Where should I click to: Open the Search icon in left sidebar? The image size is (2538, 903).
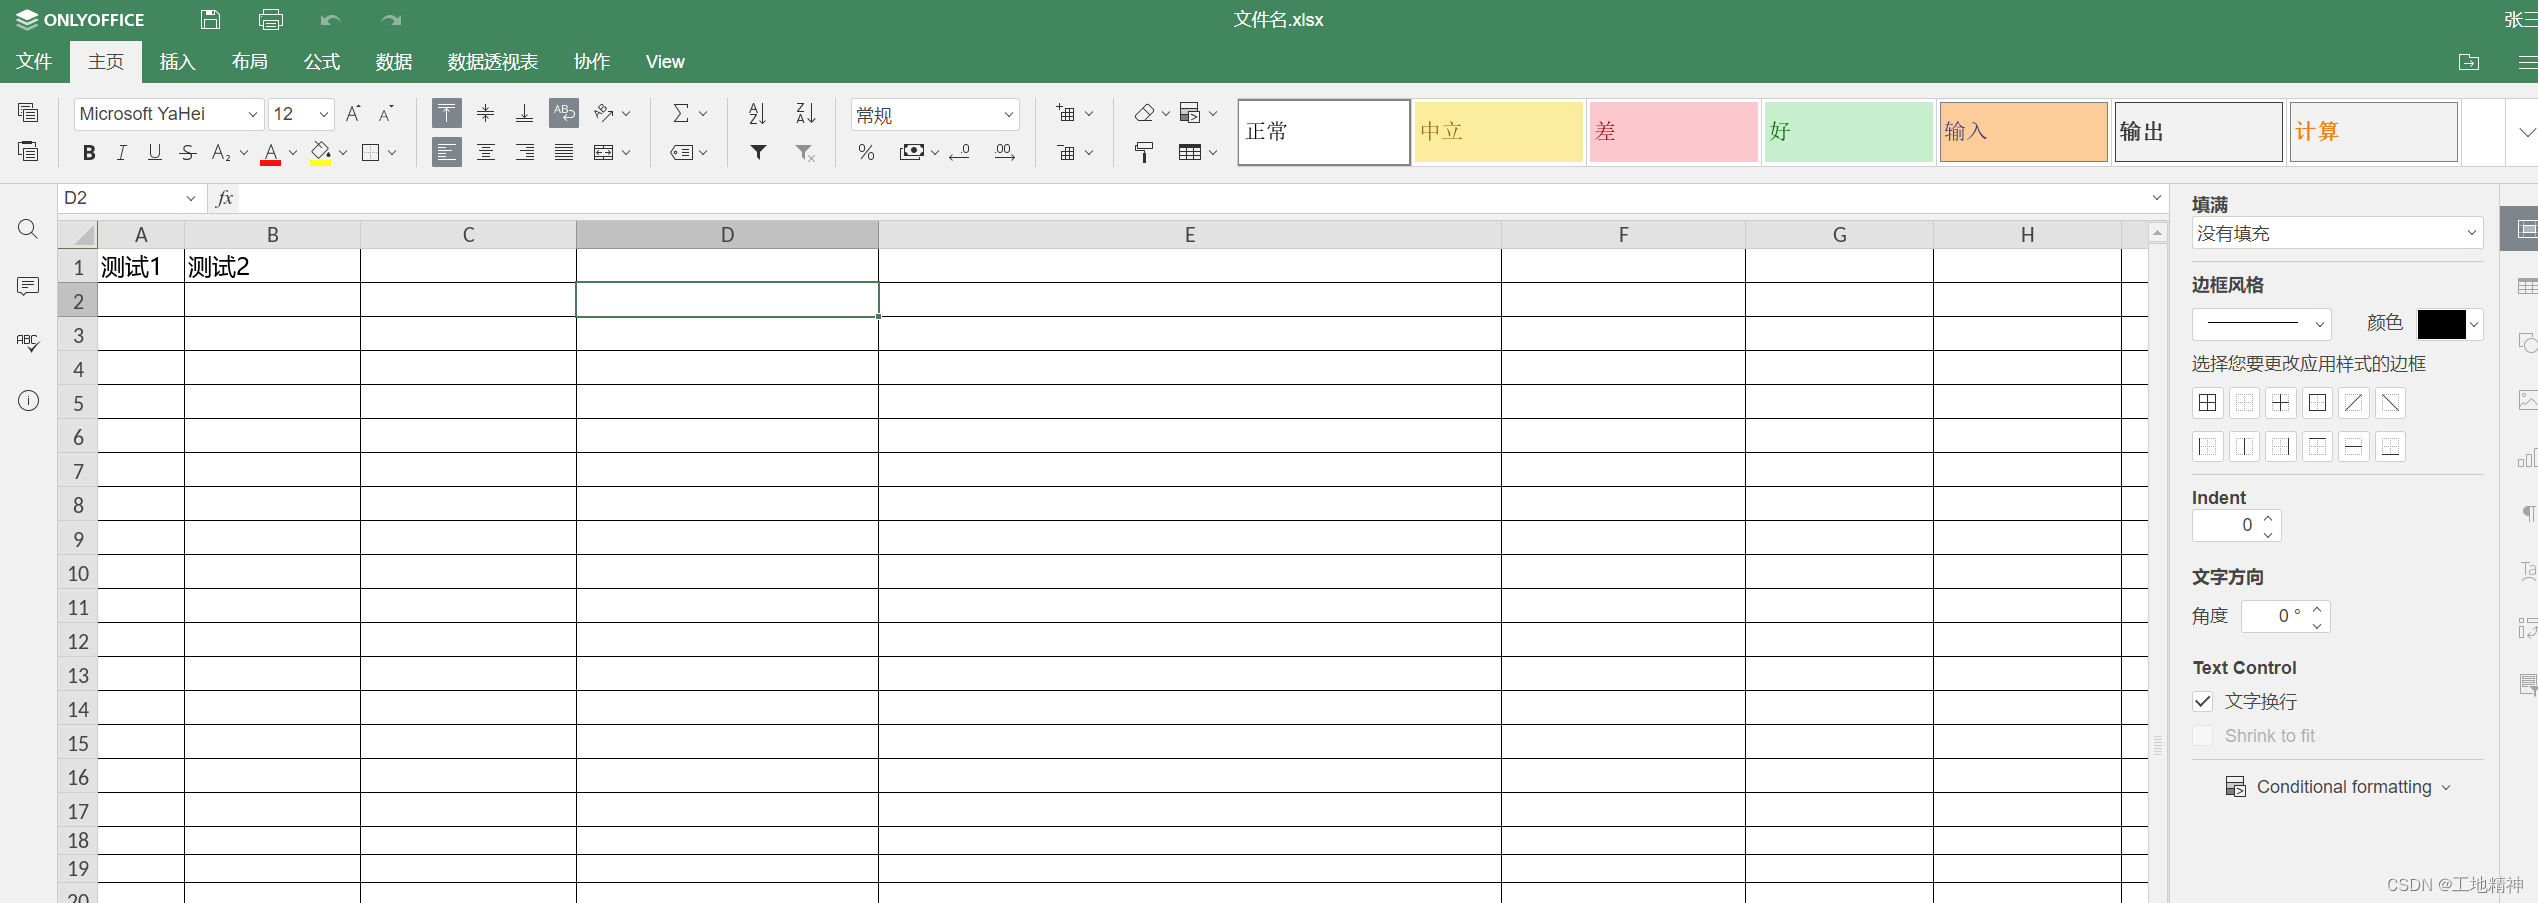(28, 230)
